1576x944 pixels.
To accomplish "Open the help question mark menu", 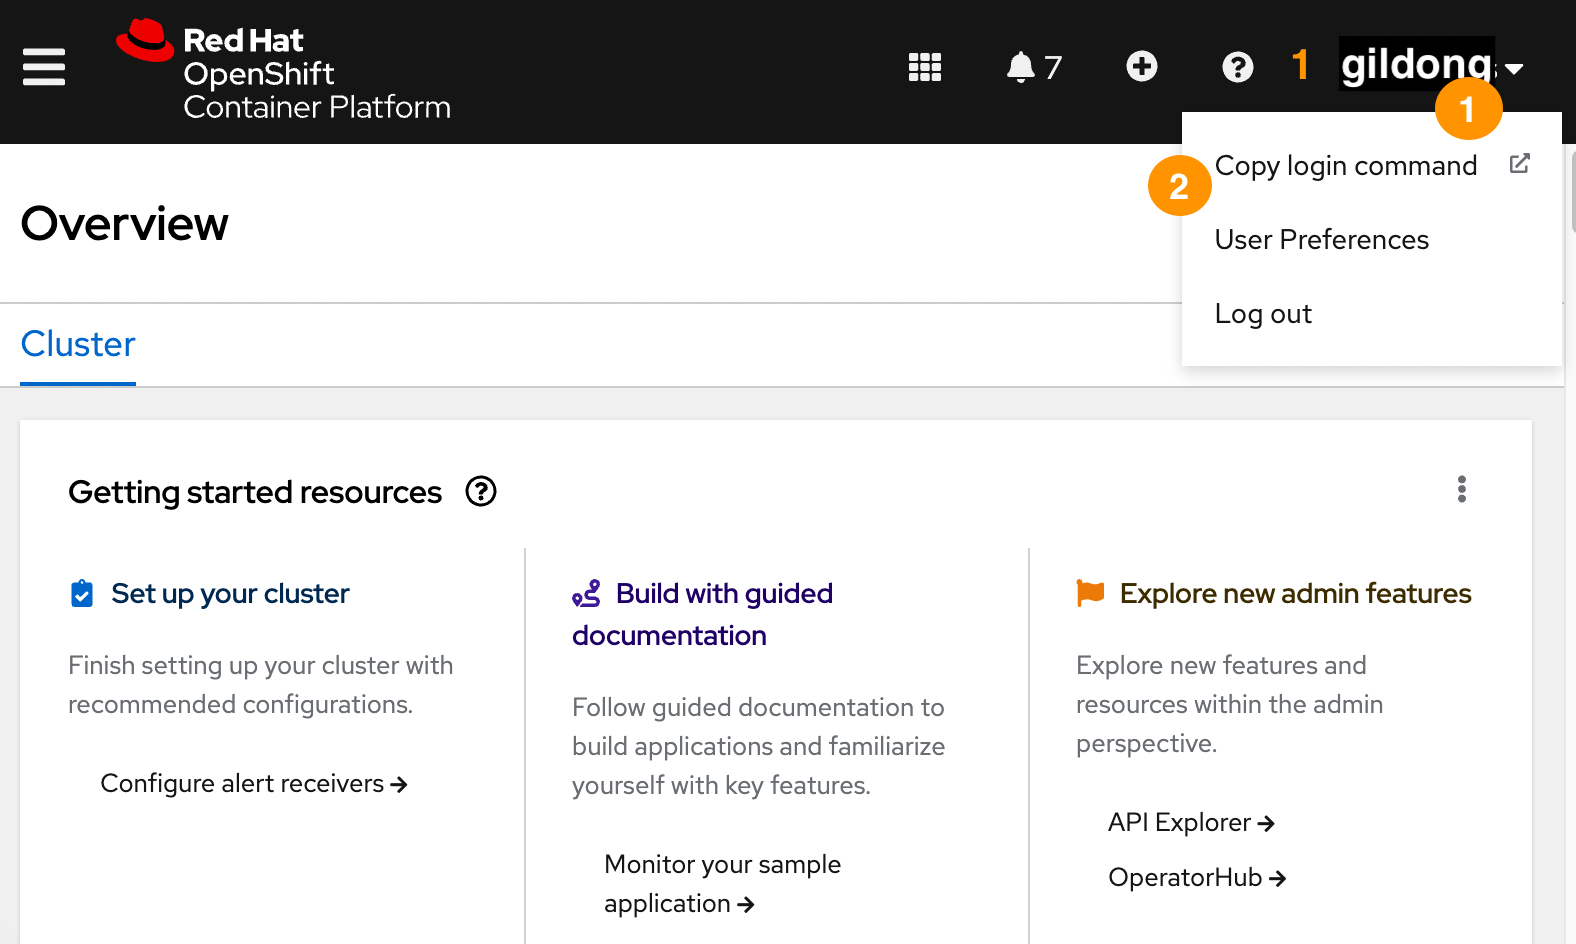I will [1237, 67].
